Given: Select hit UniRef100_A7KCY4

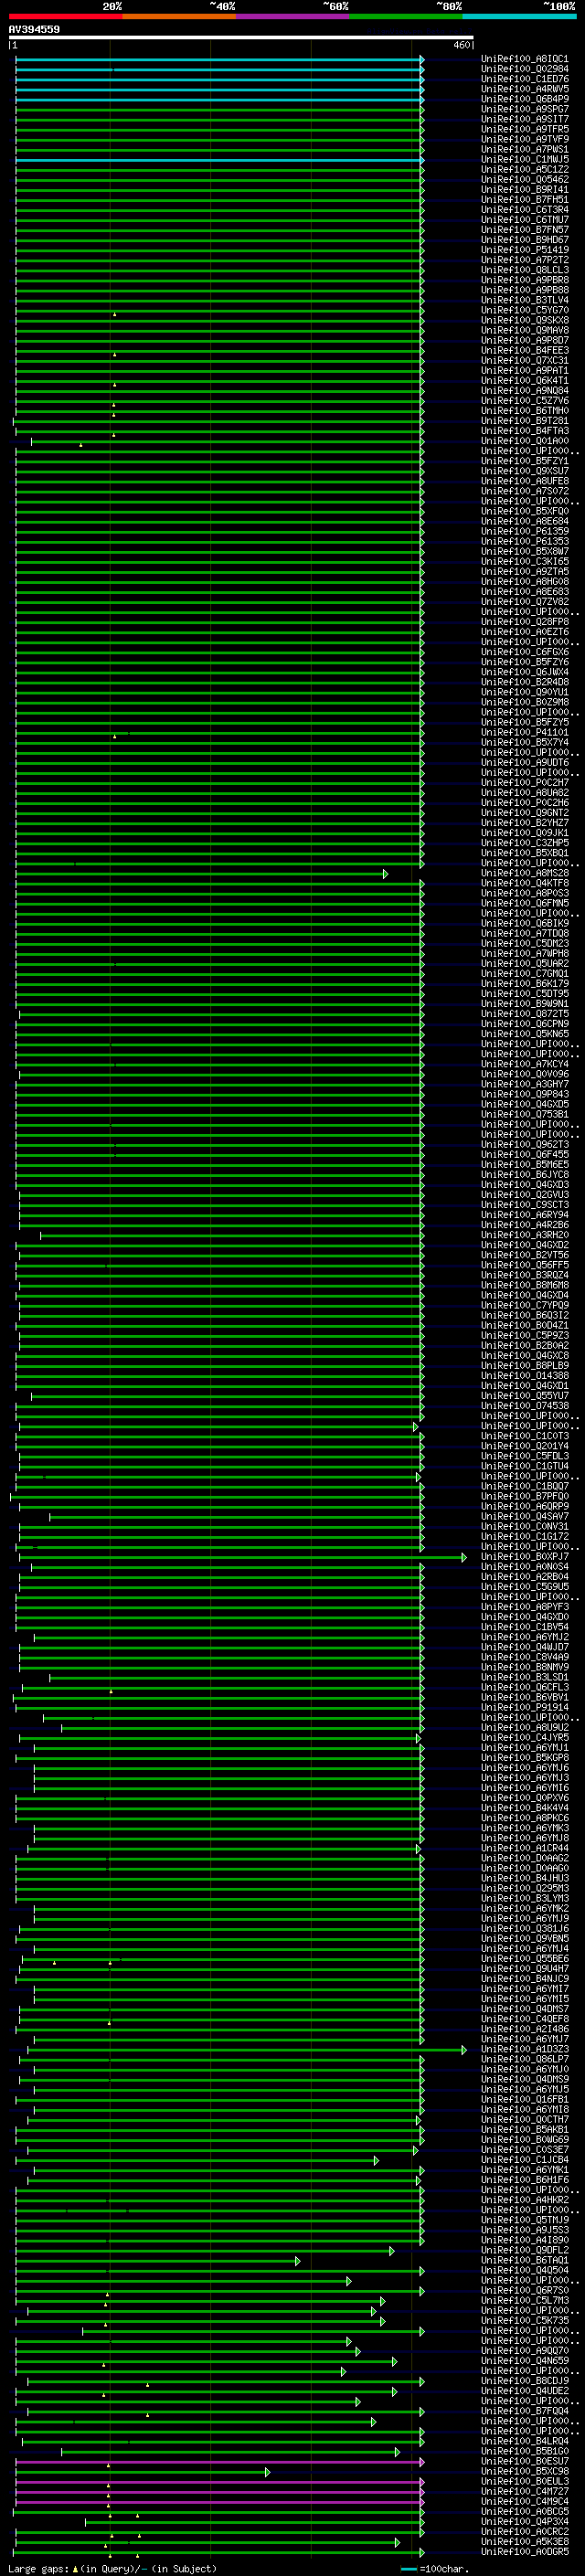Looking at the screenshot, I should click(x=525, y=1064).
